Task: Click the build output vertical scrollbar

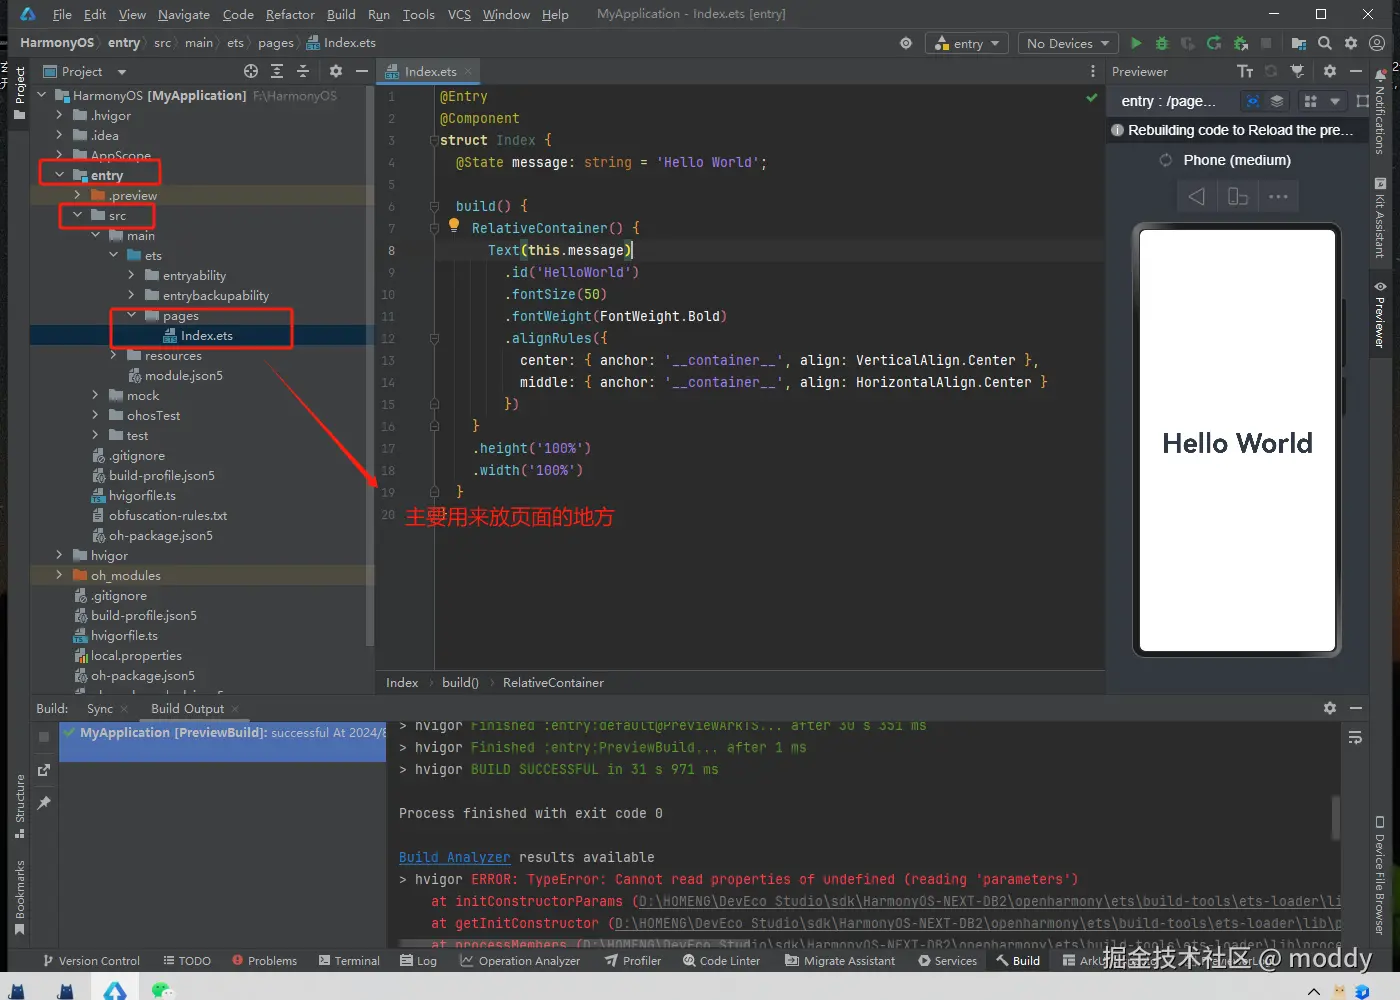Action: coord(1335,817)
